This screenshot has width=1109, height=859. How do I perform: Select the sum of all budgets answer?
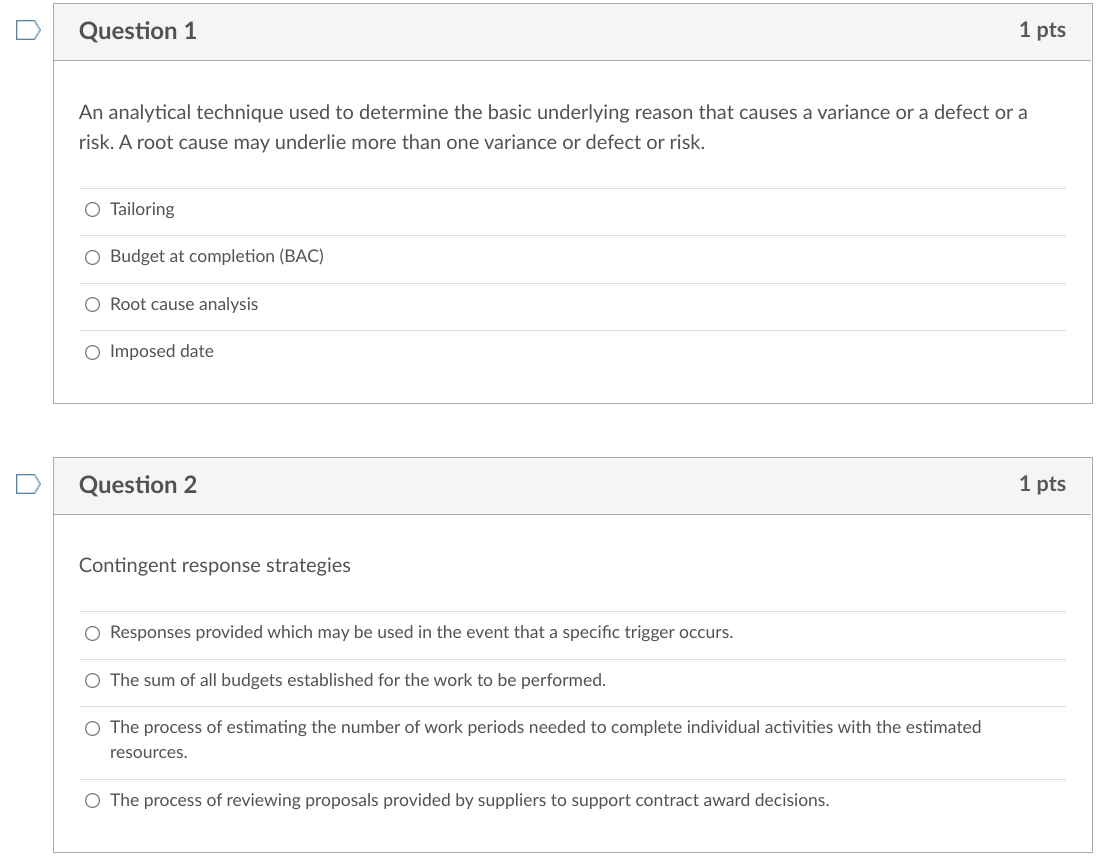92,680
